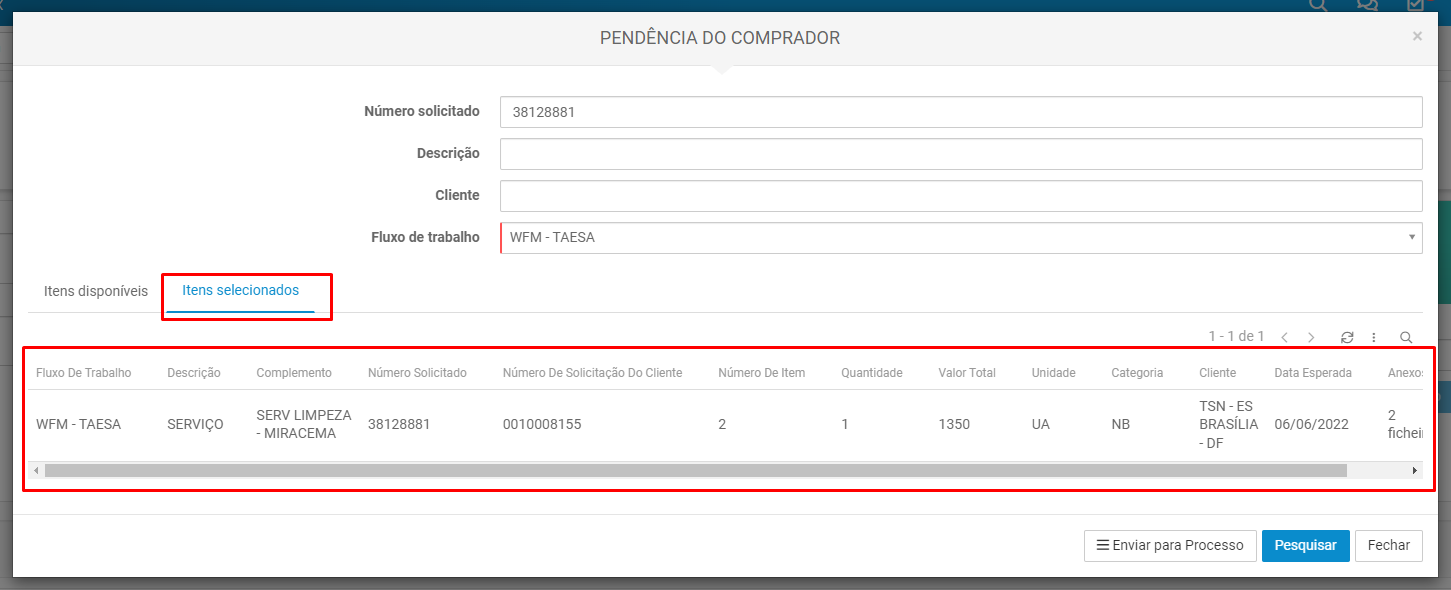Click the Número solicitado input field
Screen dimensions: 1451x590
click(960, 111)
